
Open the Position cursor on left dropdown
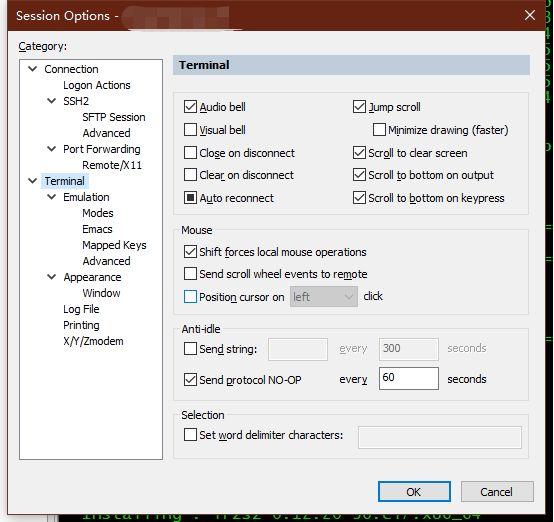pos(324,297)
